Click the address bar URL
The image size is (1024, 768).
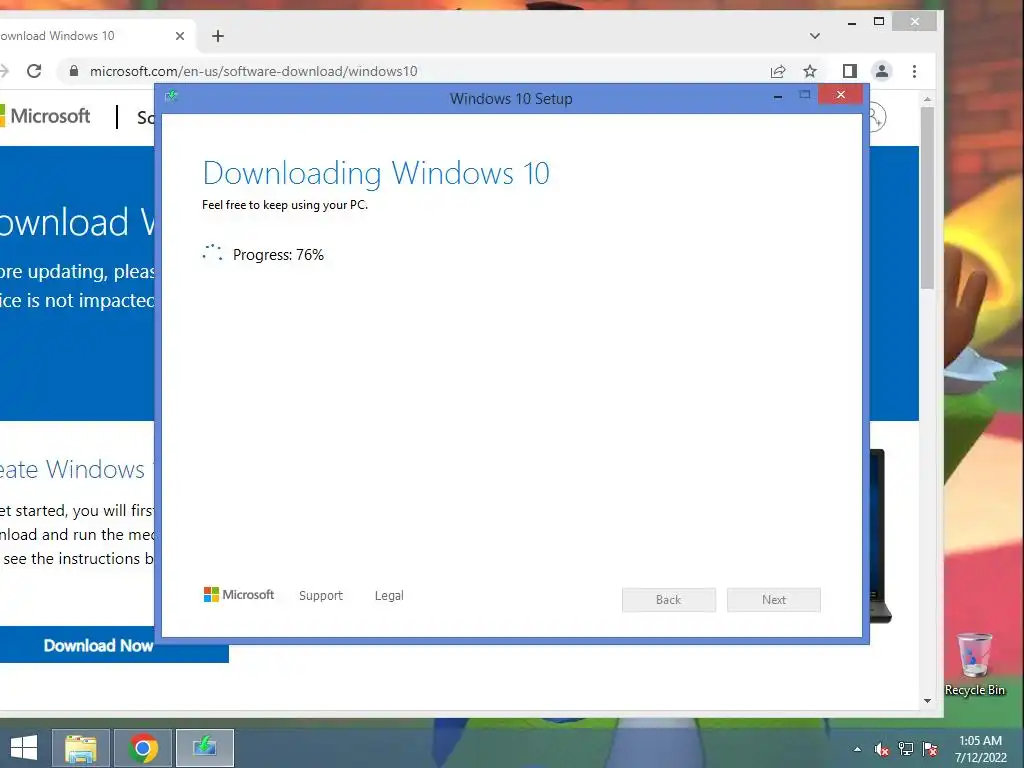click(x=253, y=71)
